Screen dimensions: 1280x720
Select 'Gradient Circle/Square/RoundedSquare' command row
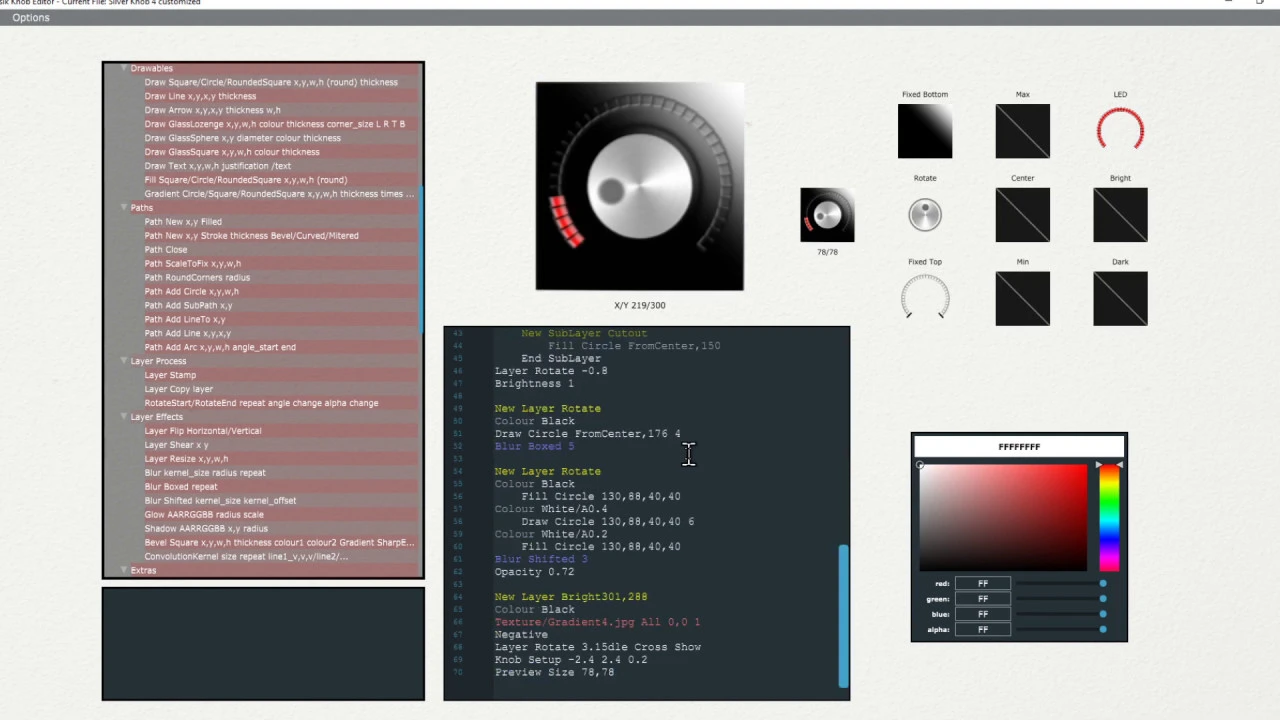click(x=279, y=194)
